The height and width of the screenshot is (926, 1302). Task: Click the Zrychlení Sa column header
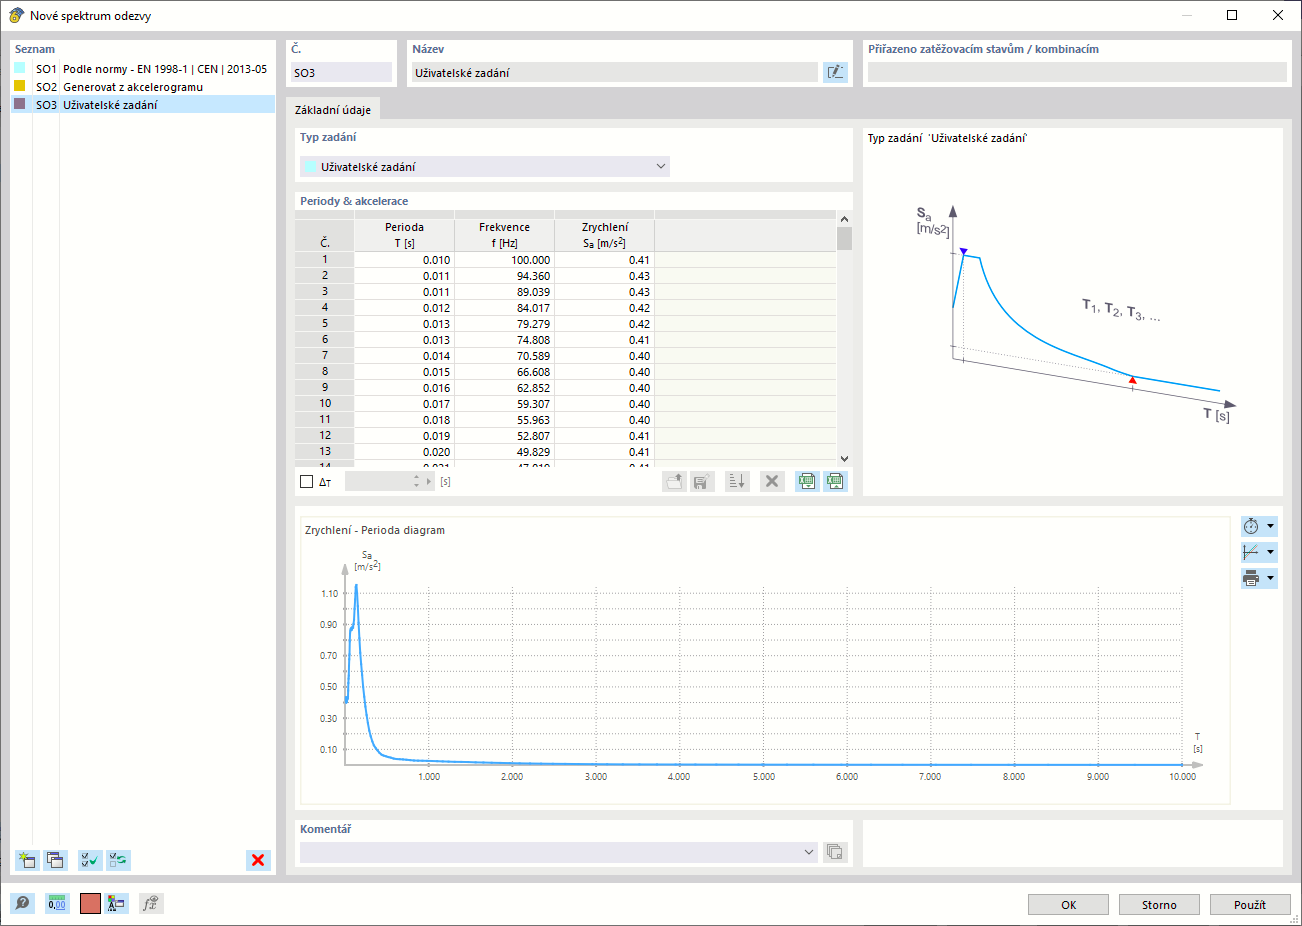coord(604,235)
